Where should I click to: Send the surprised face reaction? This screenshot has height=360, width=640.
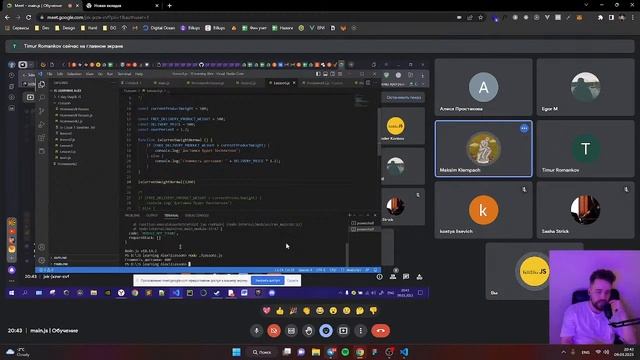coord(333,311)
